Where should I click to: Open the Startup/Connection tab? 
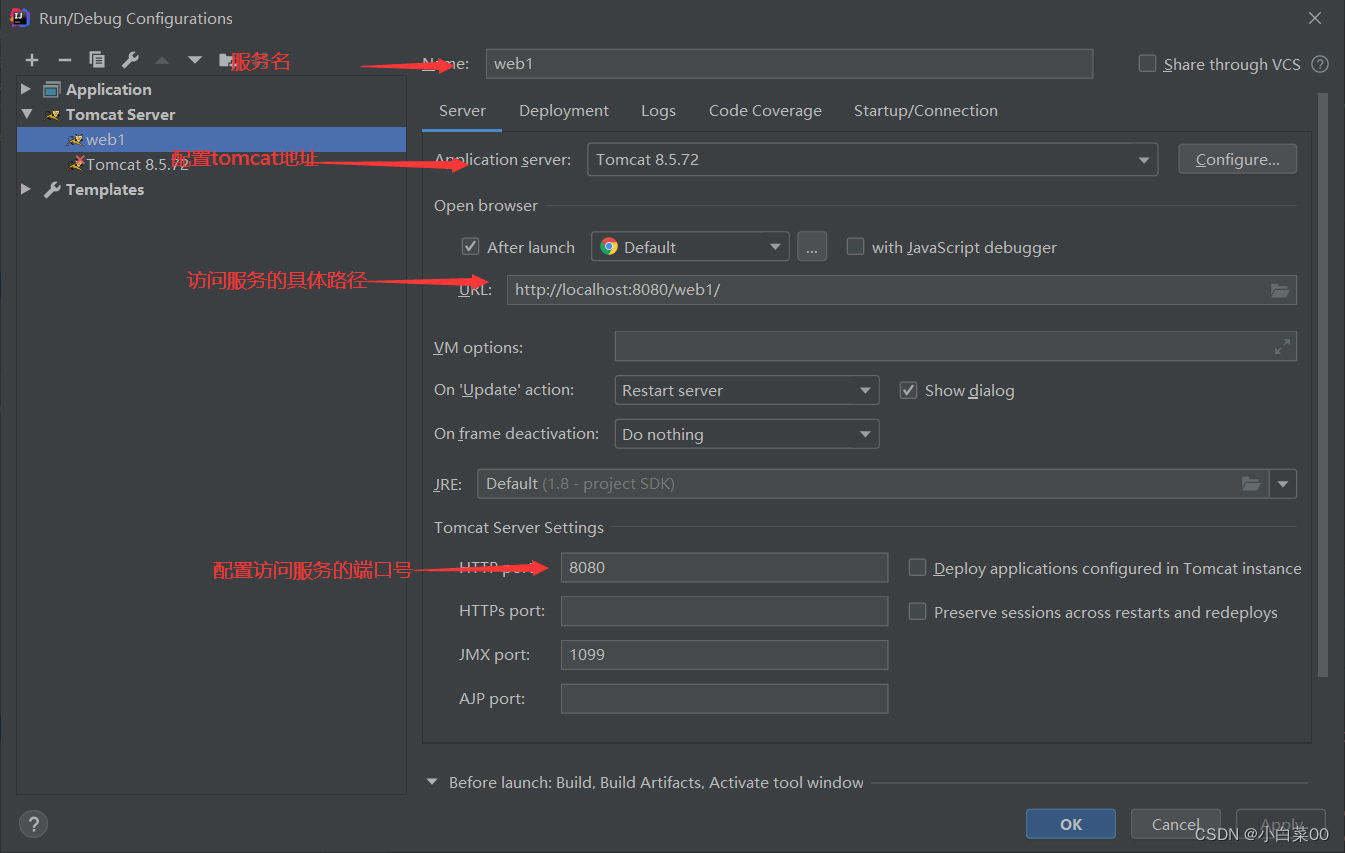(925, 111)
